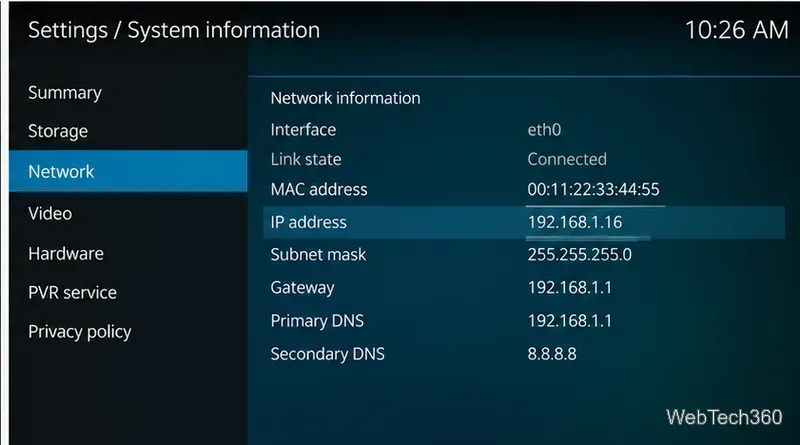Image resolution: width=800 pixels, height=445 pixels.
Task: View the Privacy policy
Action: point(80,332)
